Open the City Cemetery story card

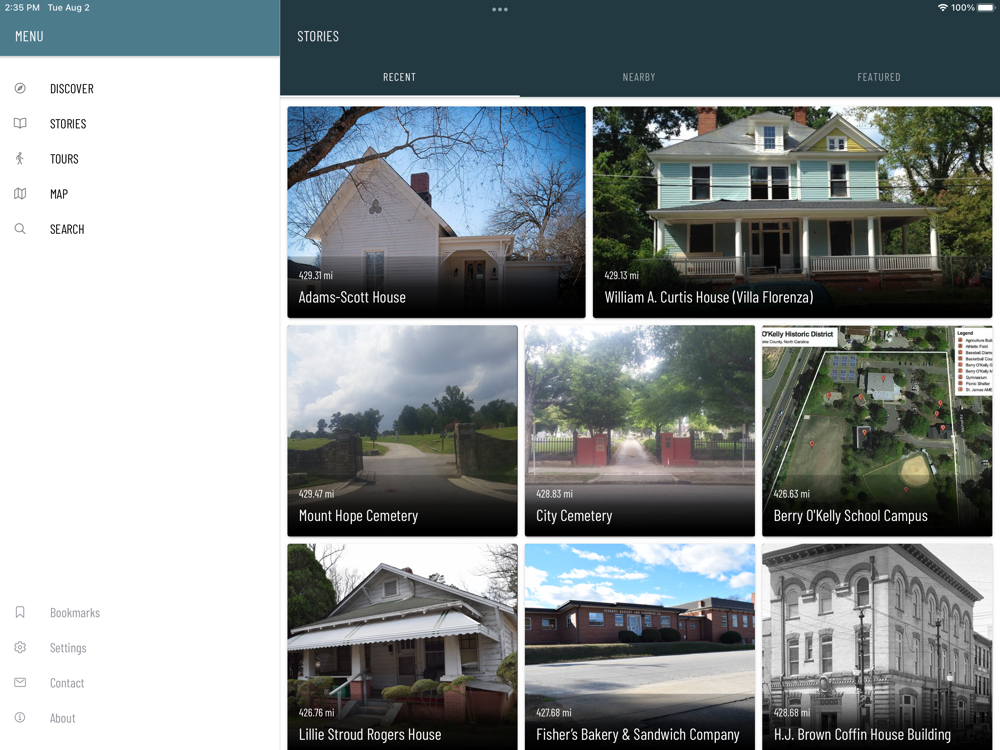coord(640,431)
